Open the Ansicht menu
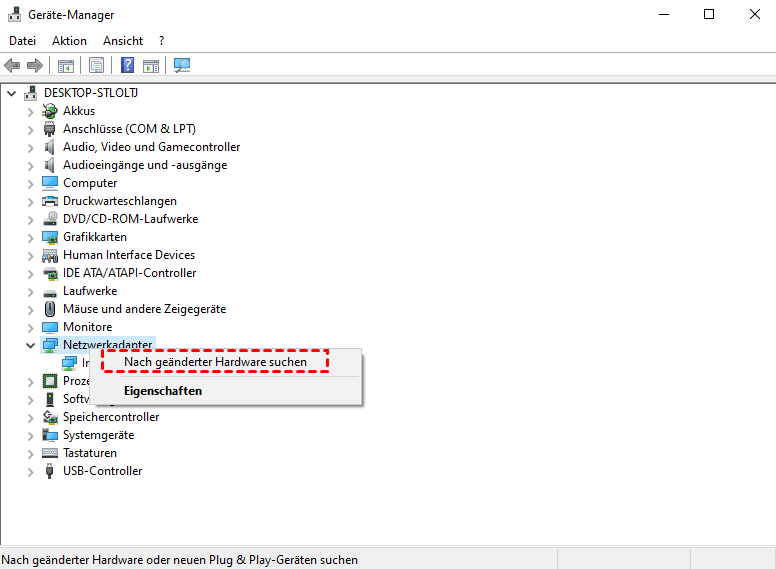The width and height of the screenshot is (776, 569). 123,41
